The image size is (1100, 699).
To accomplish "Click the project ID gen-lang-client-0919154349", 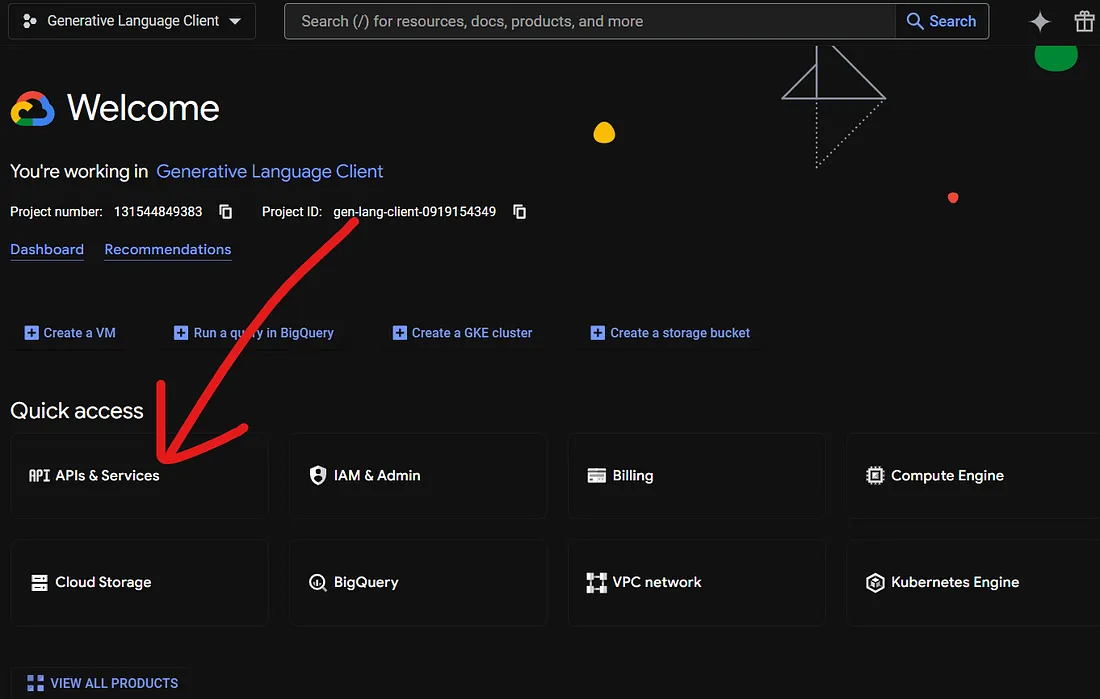I will tap(415, 211).
